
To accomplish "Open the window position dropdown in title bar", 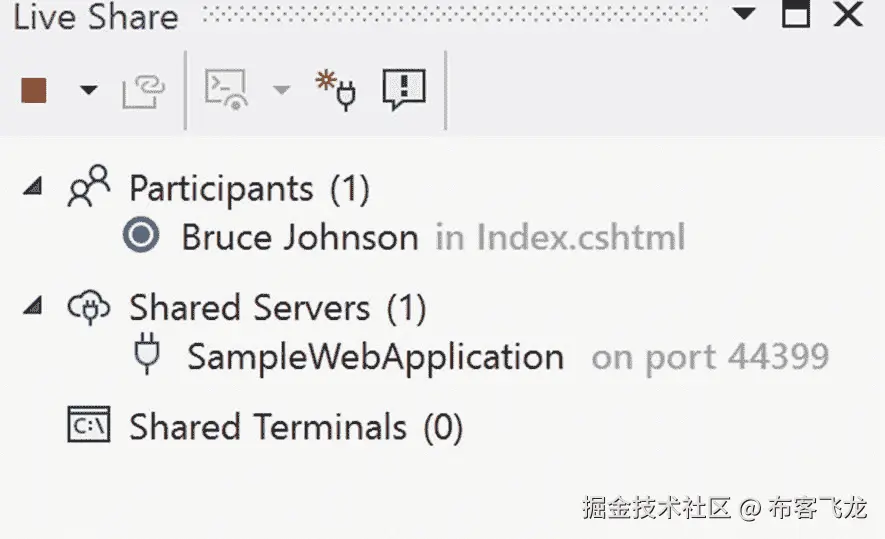I will point(744,15).
